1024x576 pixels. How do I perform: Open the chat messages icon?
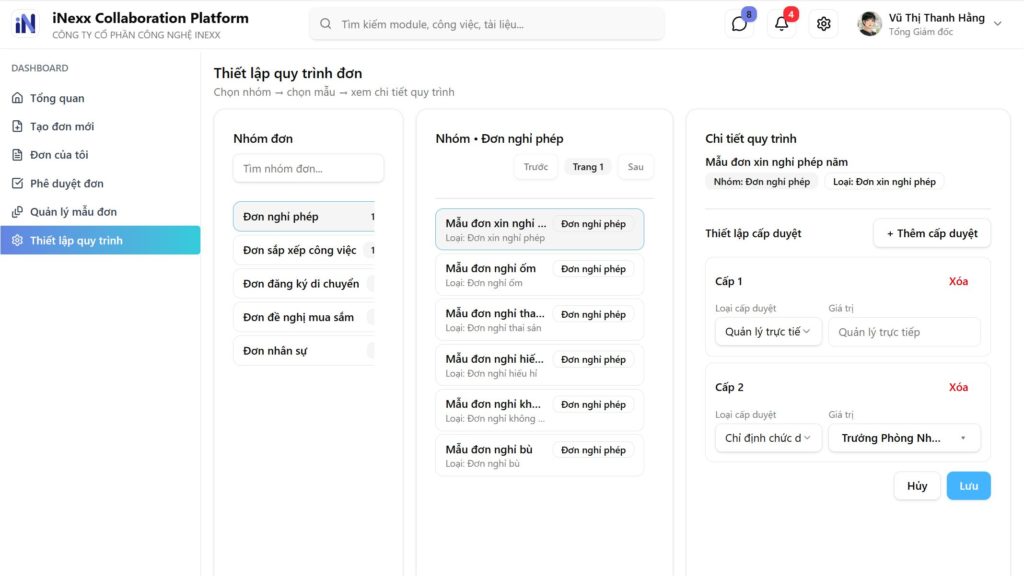[x=739, y=24]
